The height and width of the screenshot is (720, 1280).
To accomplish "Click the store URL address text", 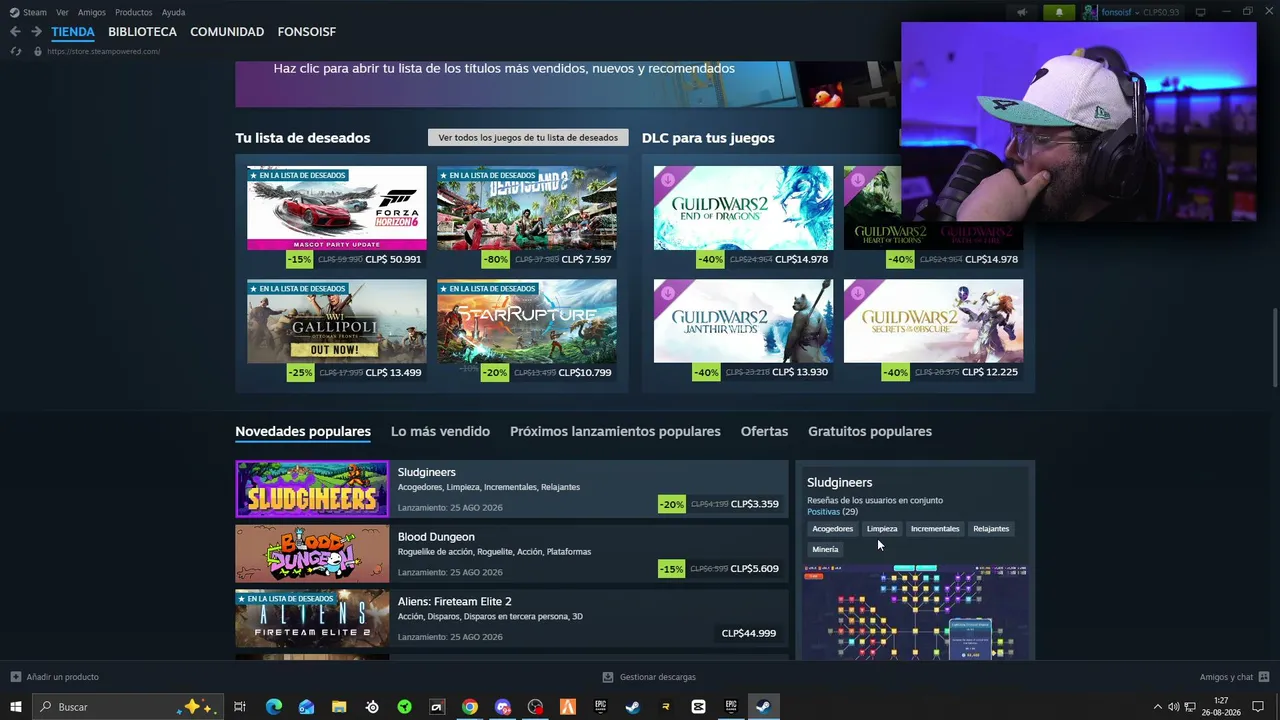I will click(103, 51).
